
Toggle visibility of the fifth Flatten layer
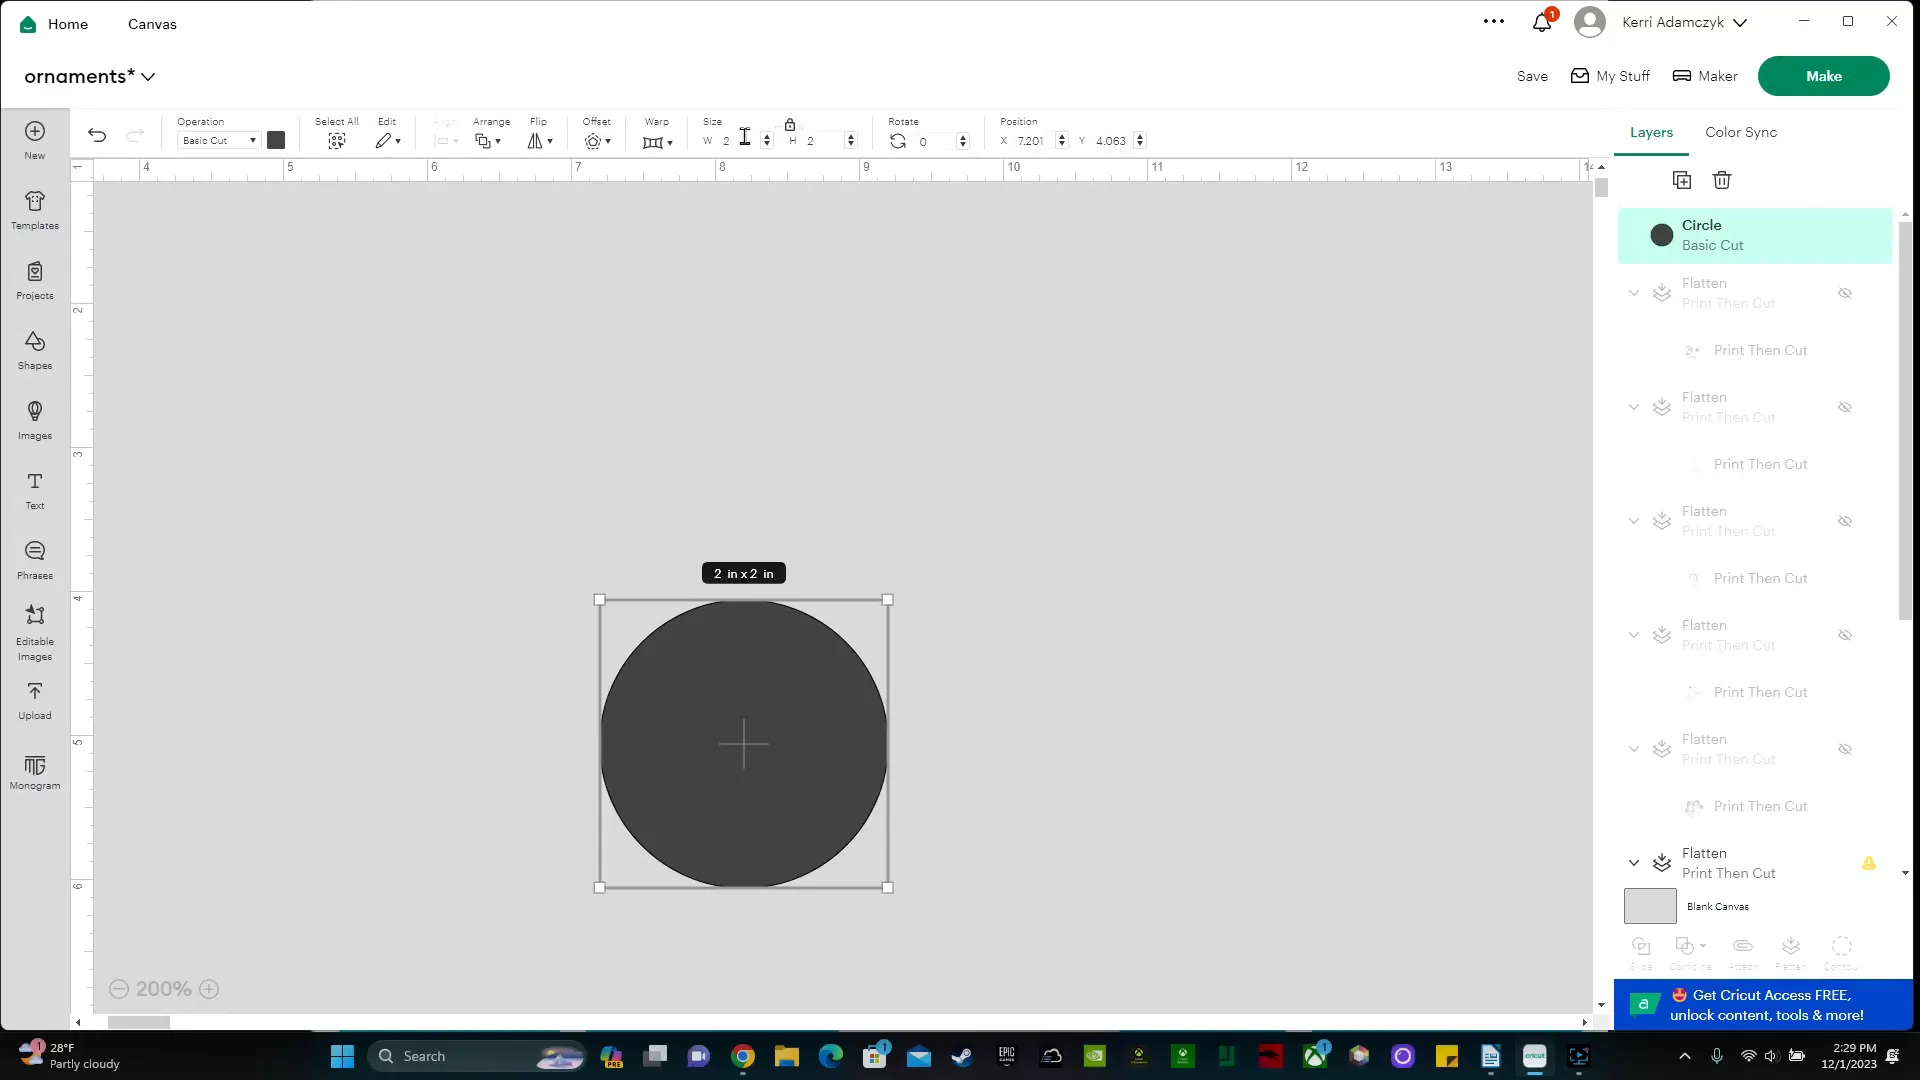[1845, 749]
